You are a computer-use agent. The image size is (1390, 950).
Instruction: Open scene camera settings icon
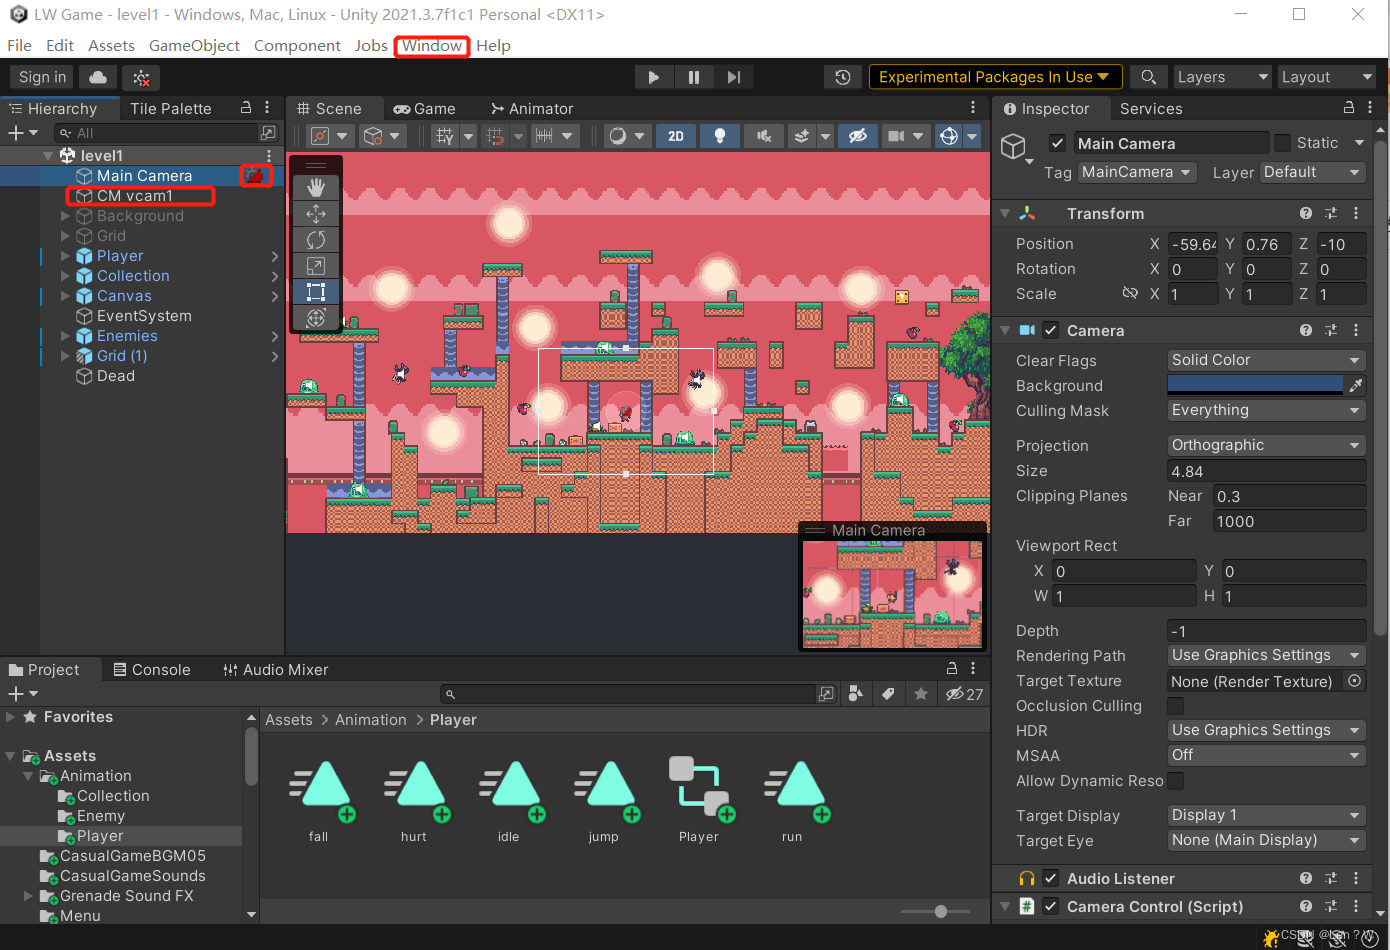(x=896, y=136)
